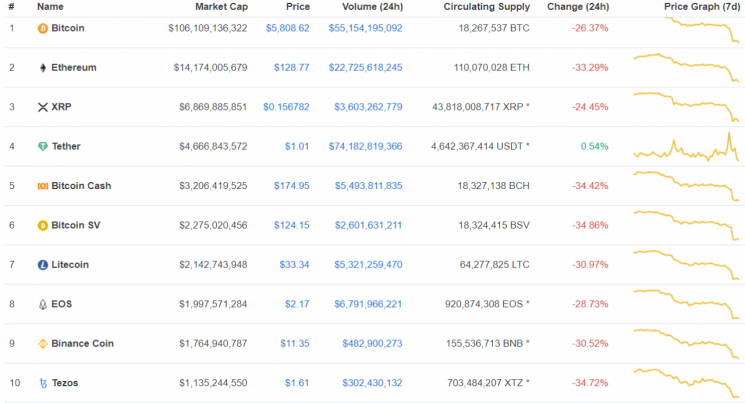Viewport: 745px width, 403px height.
Task: Open the Tether name link
Action: [x=66, y=146]
